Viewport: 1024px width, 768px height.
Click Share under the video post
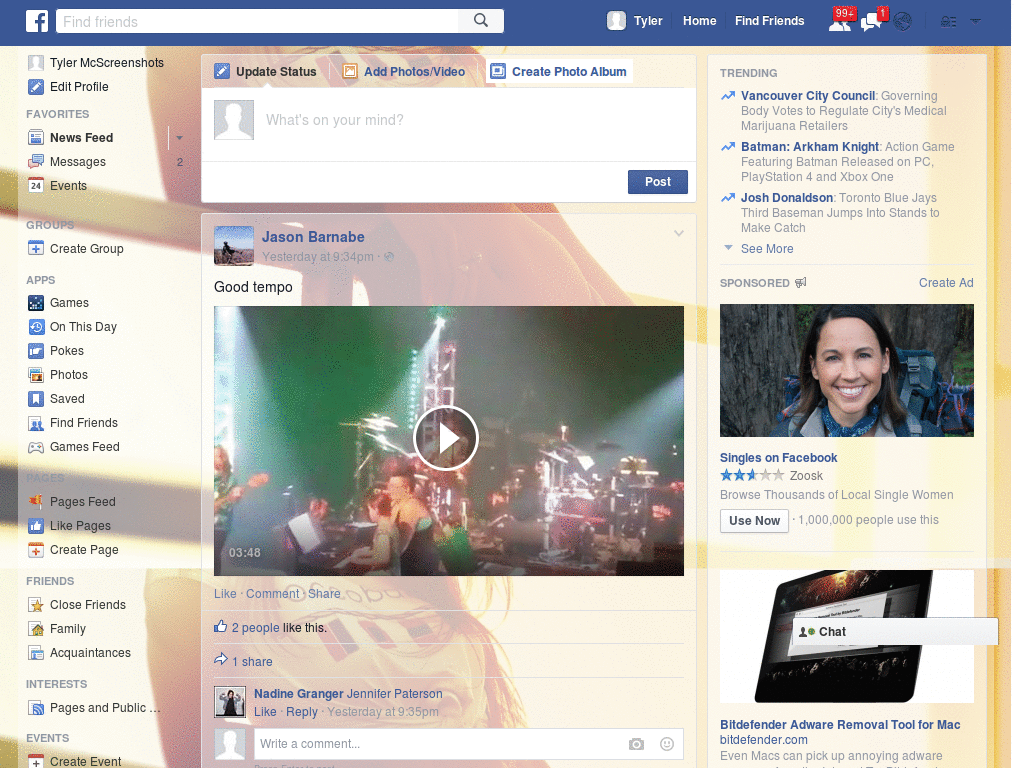point(324,594)
